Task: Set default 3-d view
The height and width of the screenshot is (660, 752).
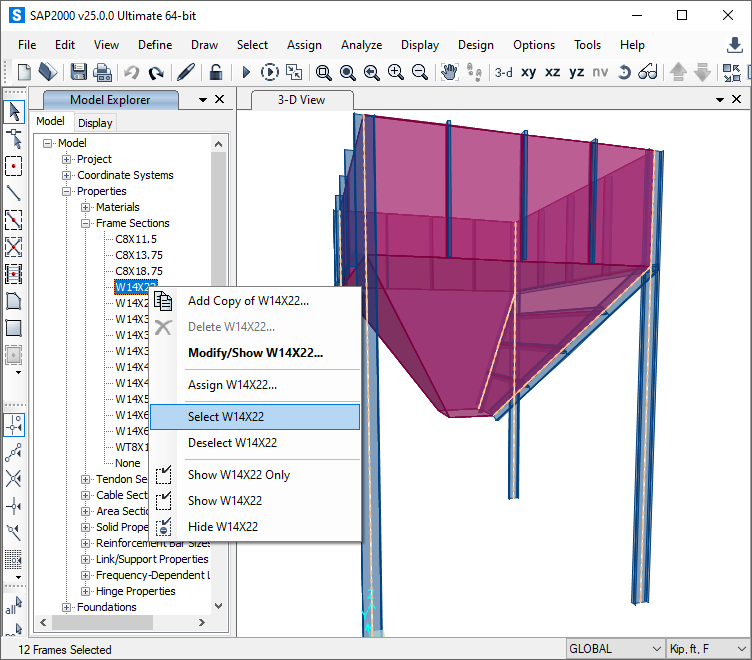Action: 503,72
